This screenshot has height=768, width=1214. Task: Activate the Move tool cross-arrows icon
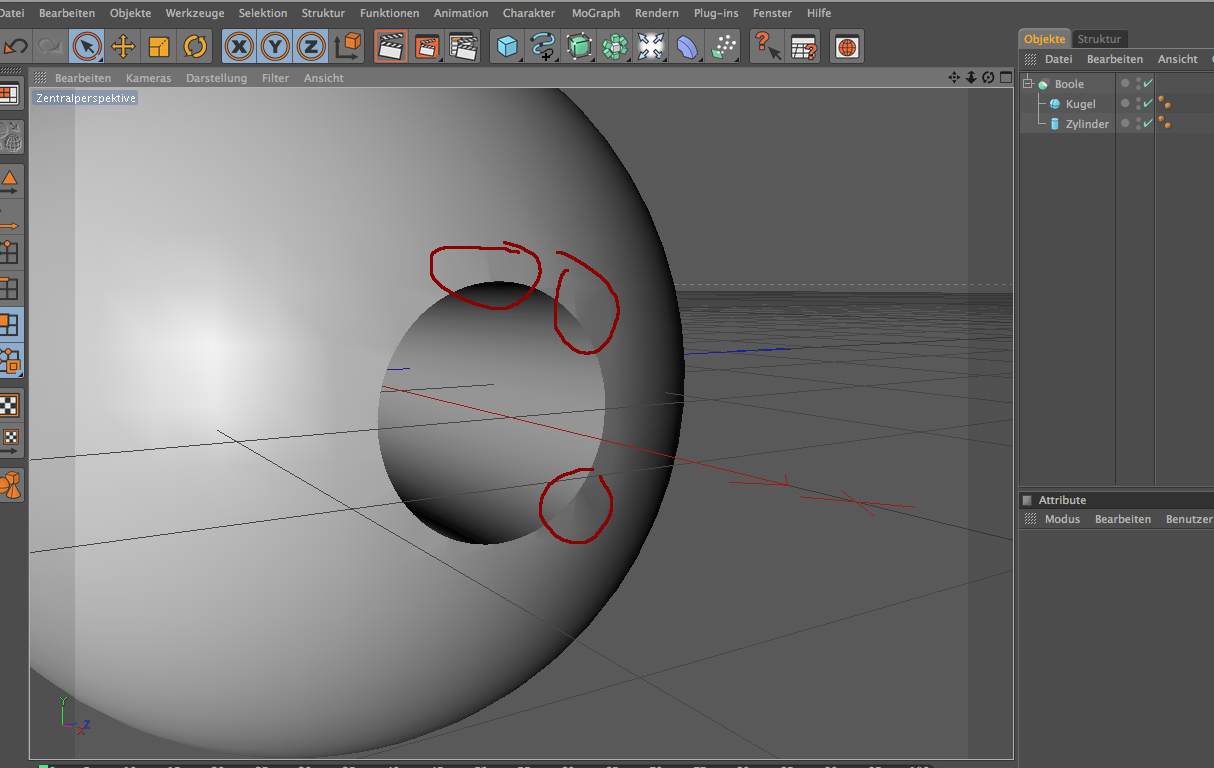[123, 46]
